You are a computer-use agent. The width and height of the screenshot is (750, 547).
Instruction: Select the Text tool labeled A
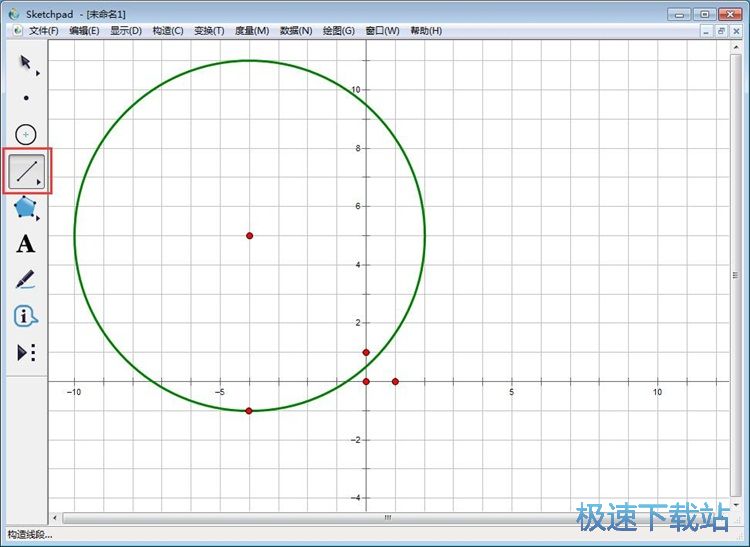click(26, 244)
